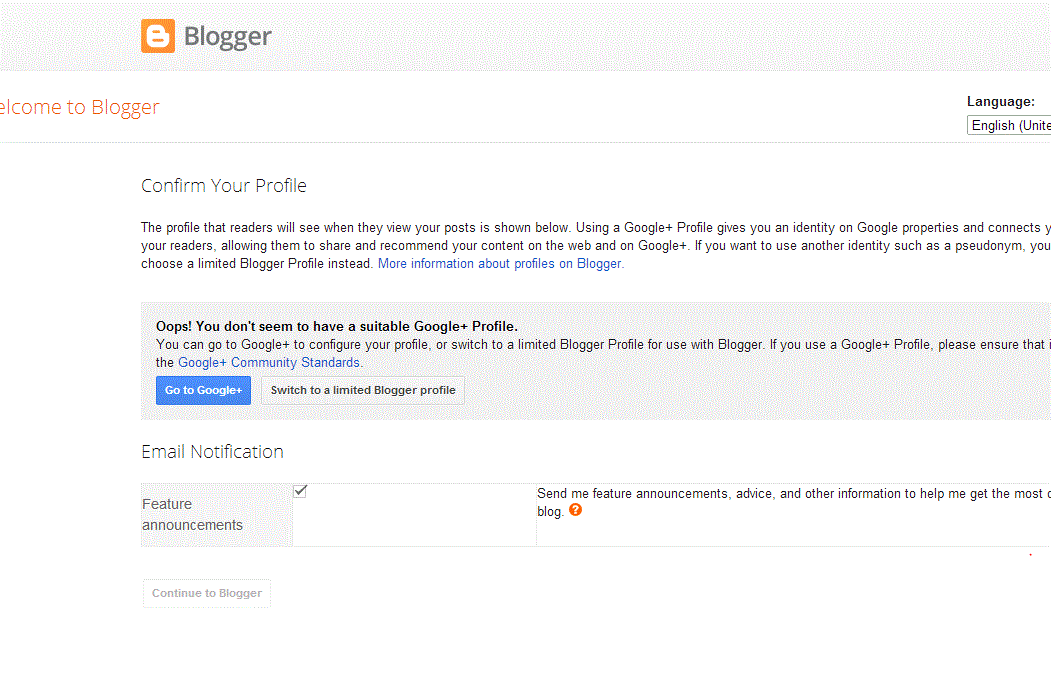The image size is (1051, 679).
Task: Click the Blogger wordmark text in header
Action: tap(227, 37)
